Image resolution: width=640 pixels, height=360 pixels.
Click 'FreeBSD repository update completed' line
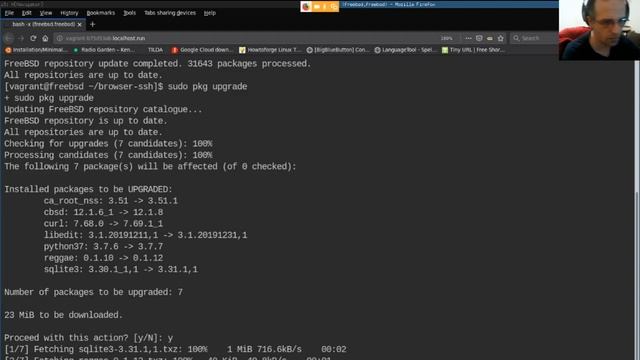click(x=158, y=64)
